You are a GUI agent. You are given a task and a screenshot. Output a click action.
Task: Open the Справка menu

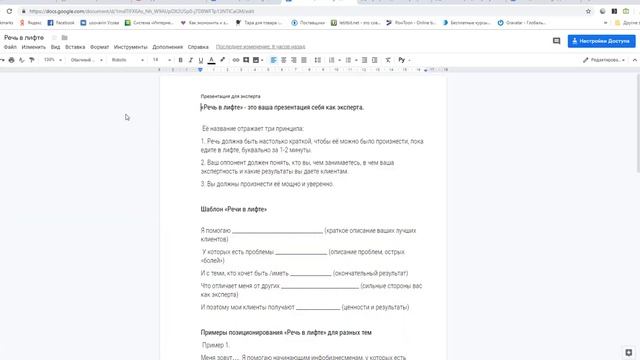point(198,47)
